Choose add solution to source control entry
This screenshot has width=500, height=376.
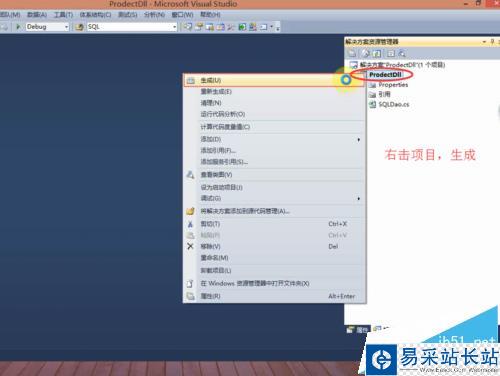click(274, 211)
